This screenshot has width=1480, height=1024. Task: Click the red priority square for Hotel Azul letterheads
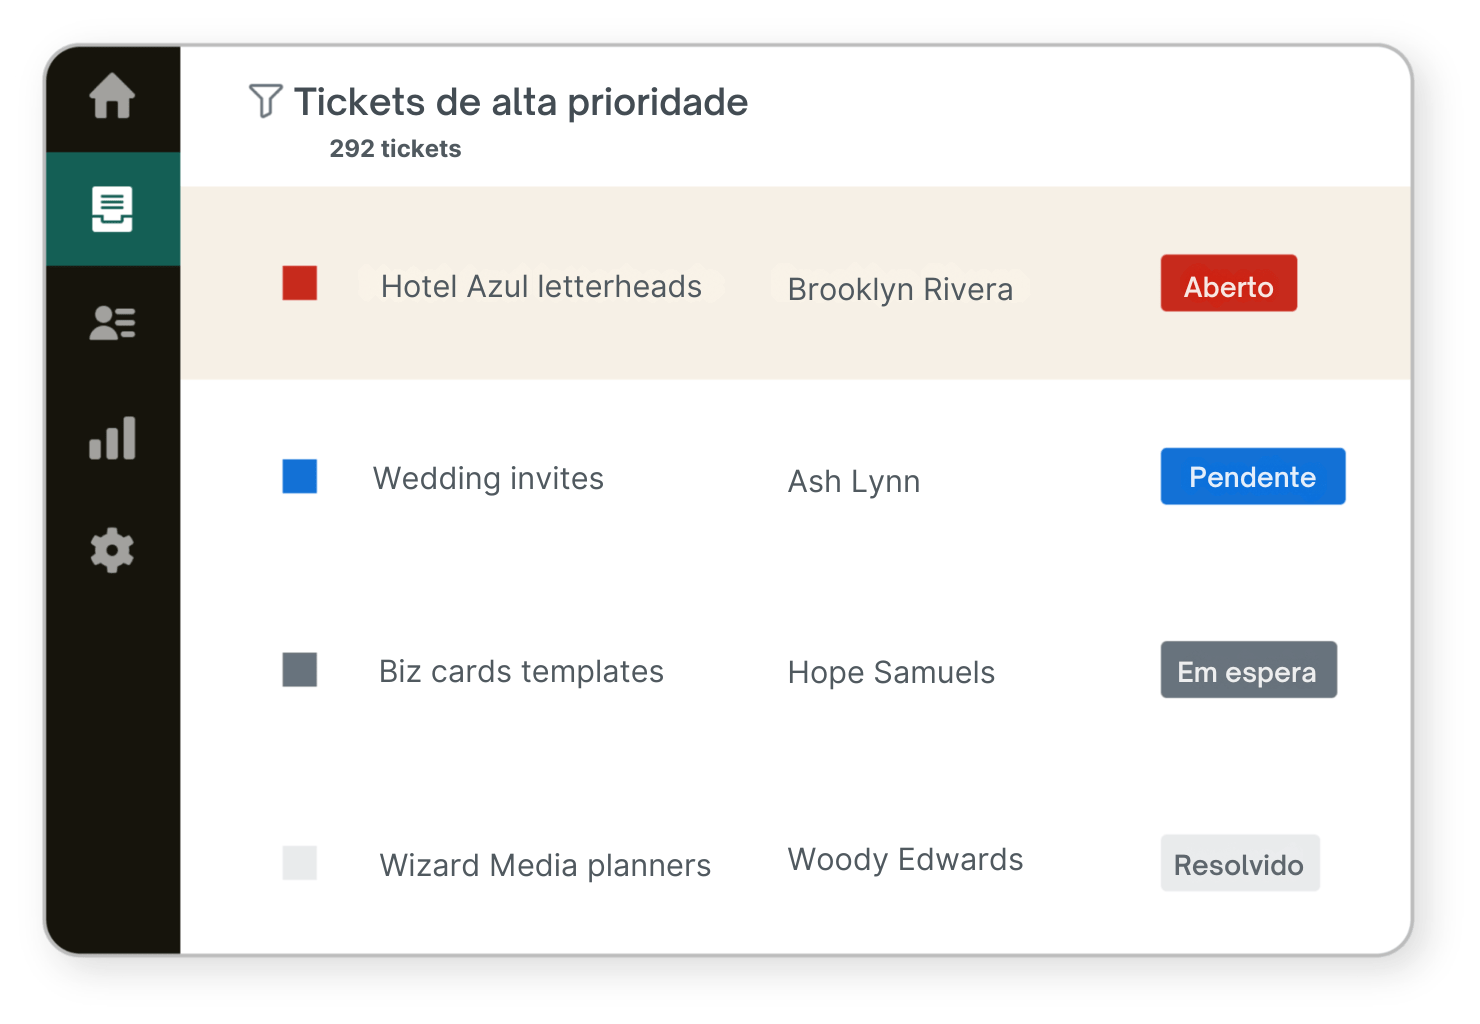[x=300, y=285]
